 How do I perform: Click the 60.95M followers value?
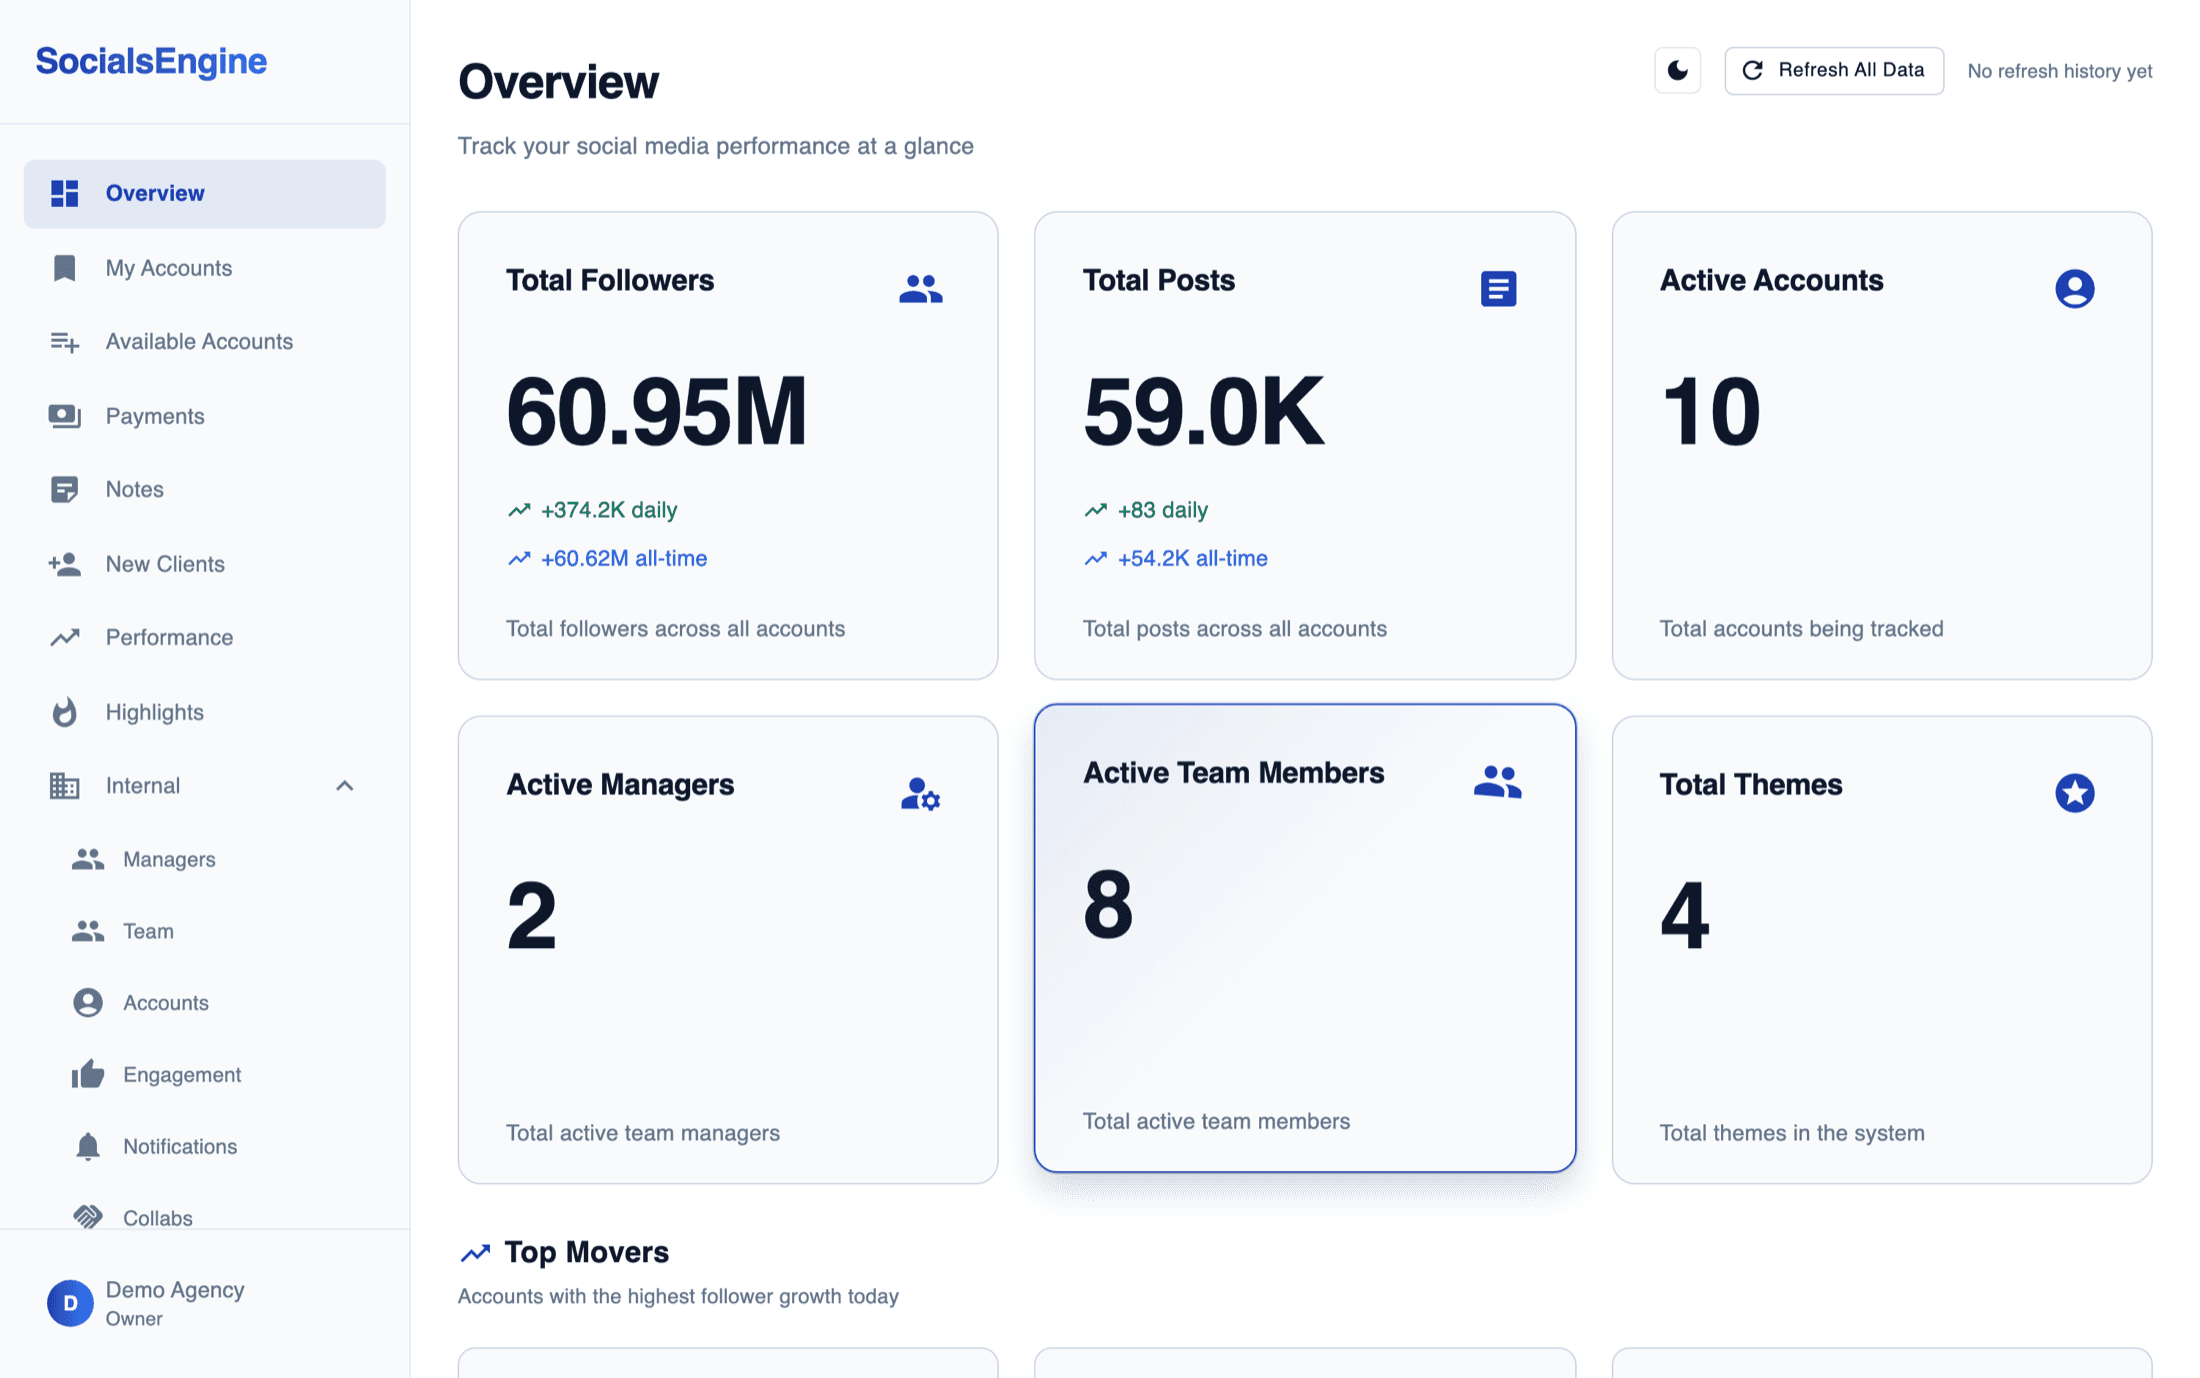656,411
